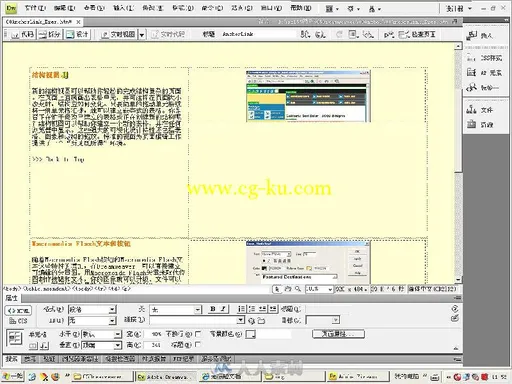
Task: Open the workspace switcher (设计器) dropdown
Action: (459, 9)
